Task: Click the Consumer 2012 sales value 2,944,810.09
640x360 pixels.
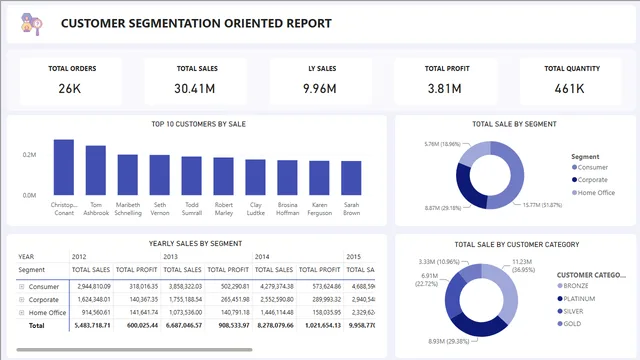Action: [94, 287]
